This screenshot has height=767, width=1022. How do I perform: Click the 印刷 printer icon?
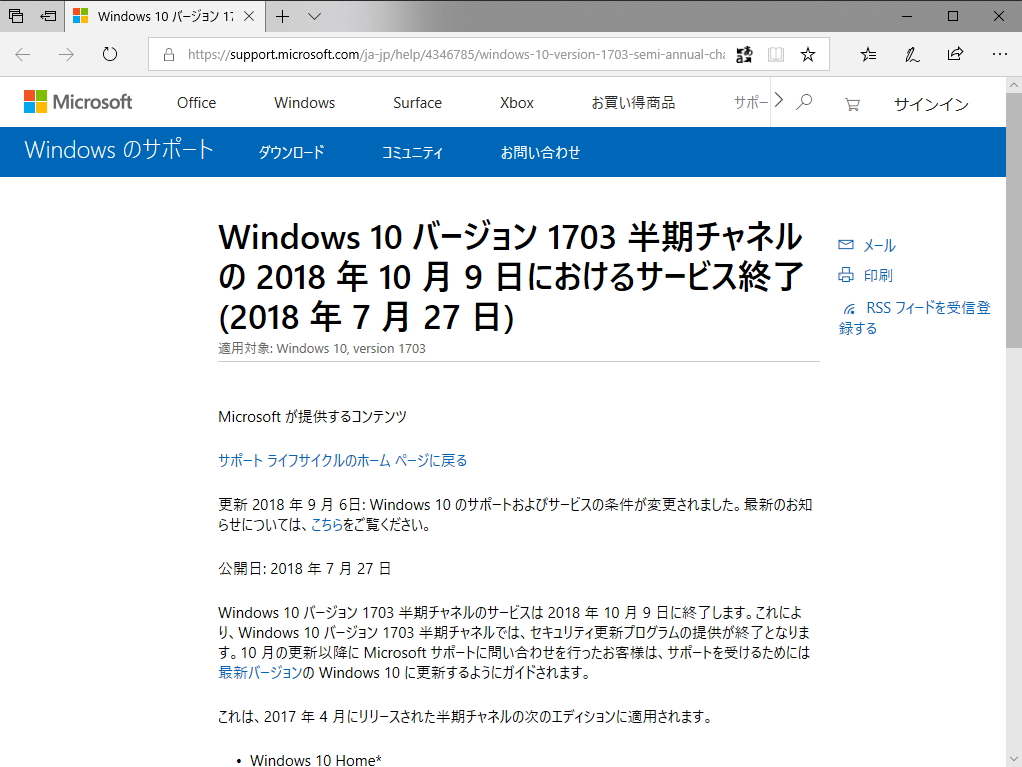pyautogui.click(x=845, y=275)
